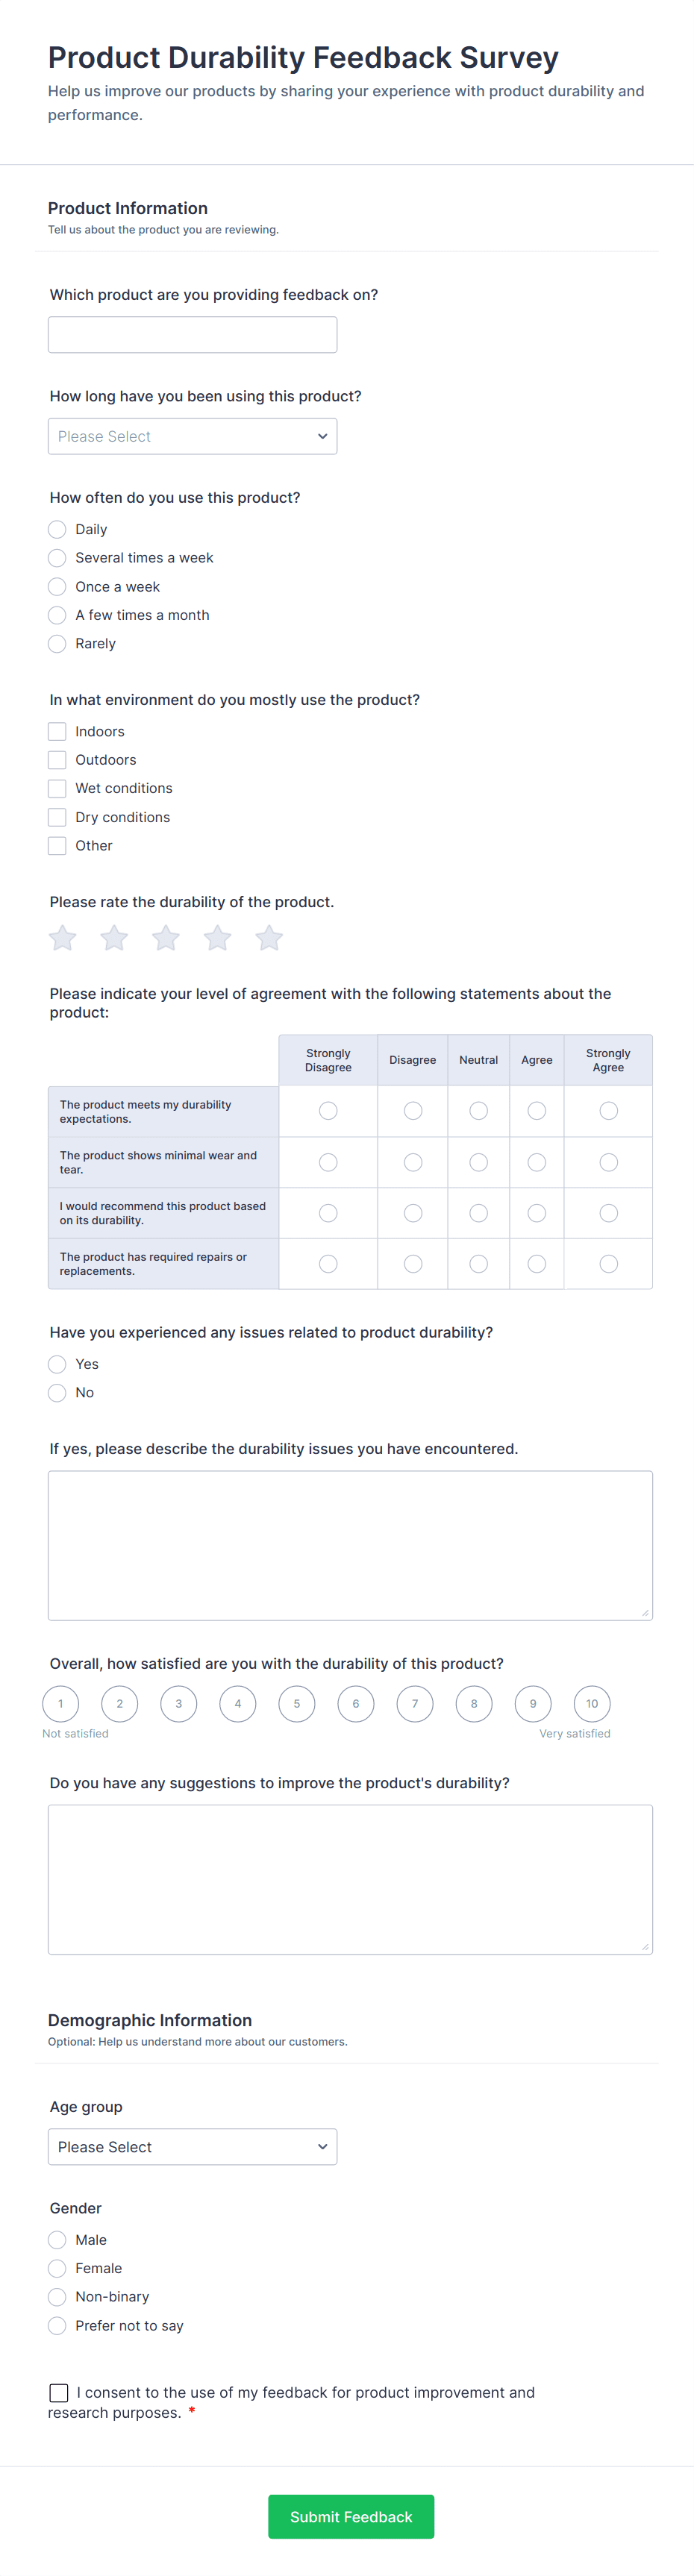
Task: Pick 10 on the satisfaction scale
Action: tap(592, 1703)
